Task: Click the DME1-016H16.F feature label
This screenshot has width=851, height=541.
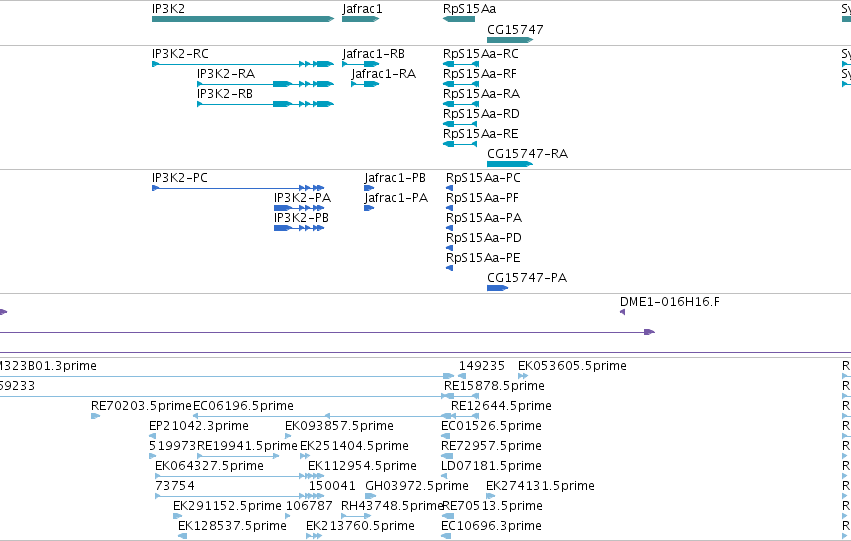Action: [x=670, y=302]
